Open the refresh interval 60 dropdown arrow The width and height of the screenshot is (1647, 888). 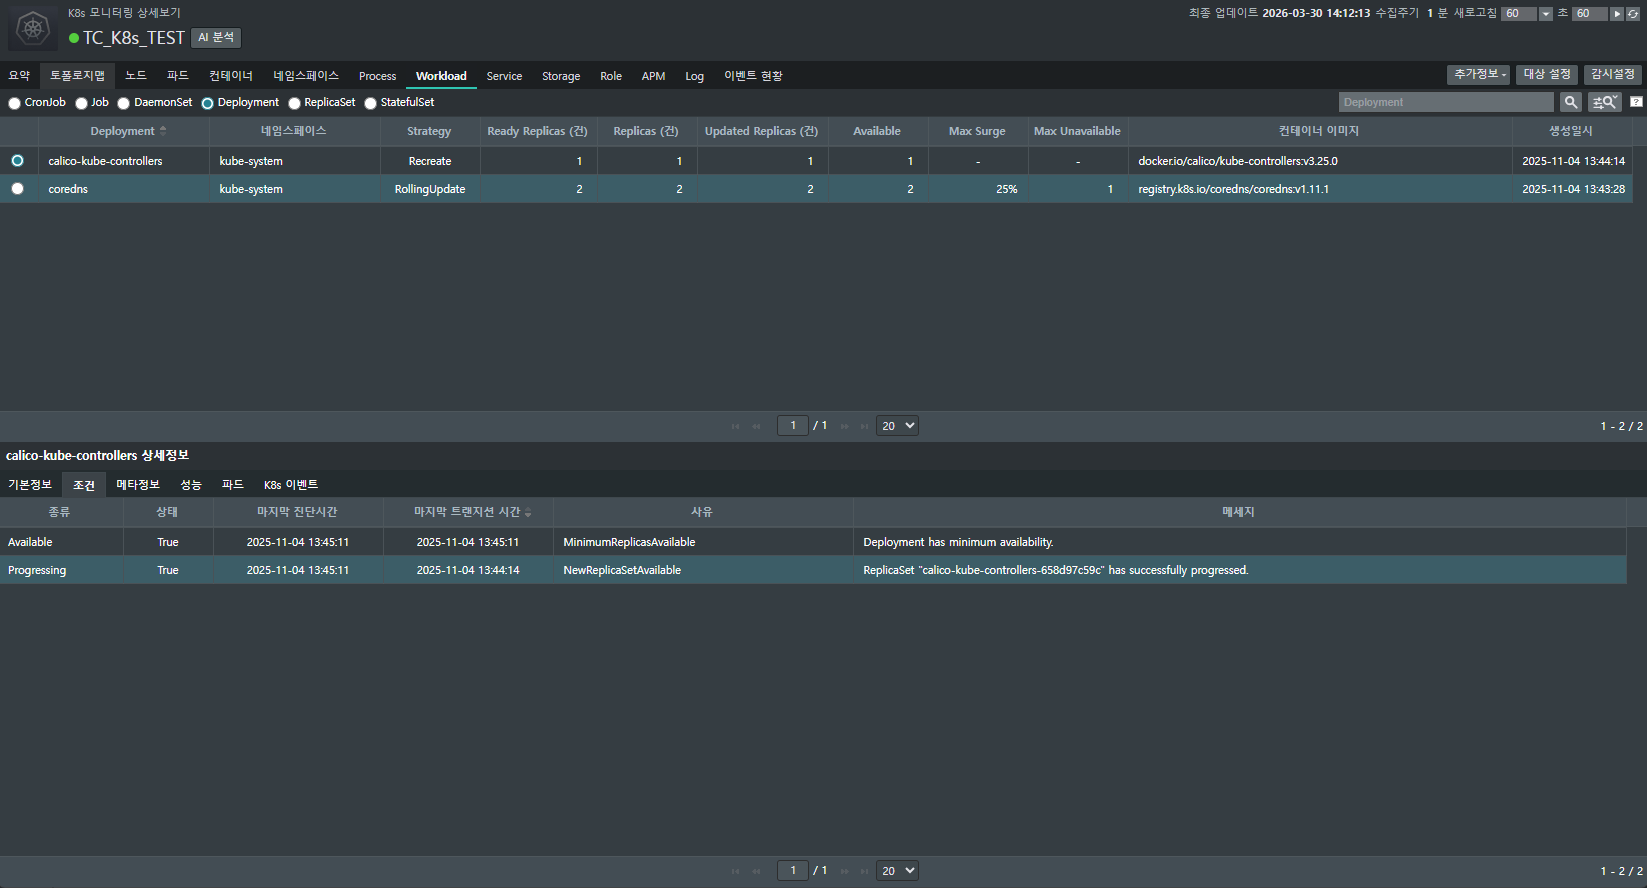click(x=1546, y=14)
